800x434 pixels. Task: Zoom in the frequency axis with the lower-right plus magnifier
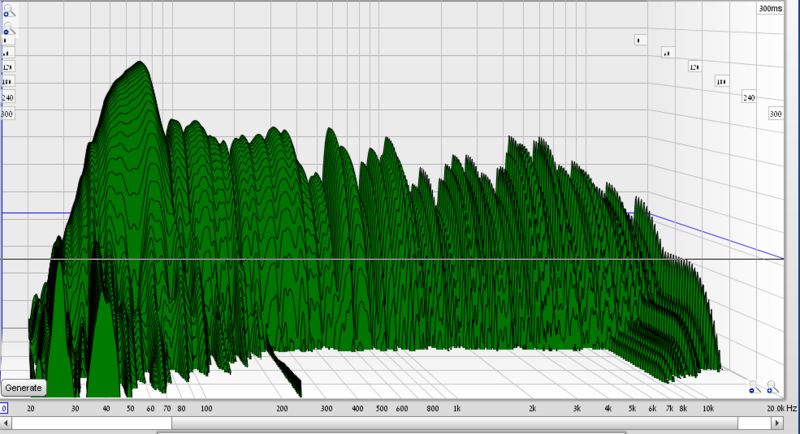[772, 387]
